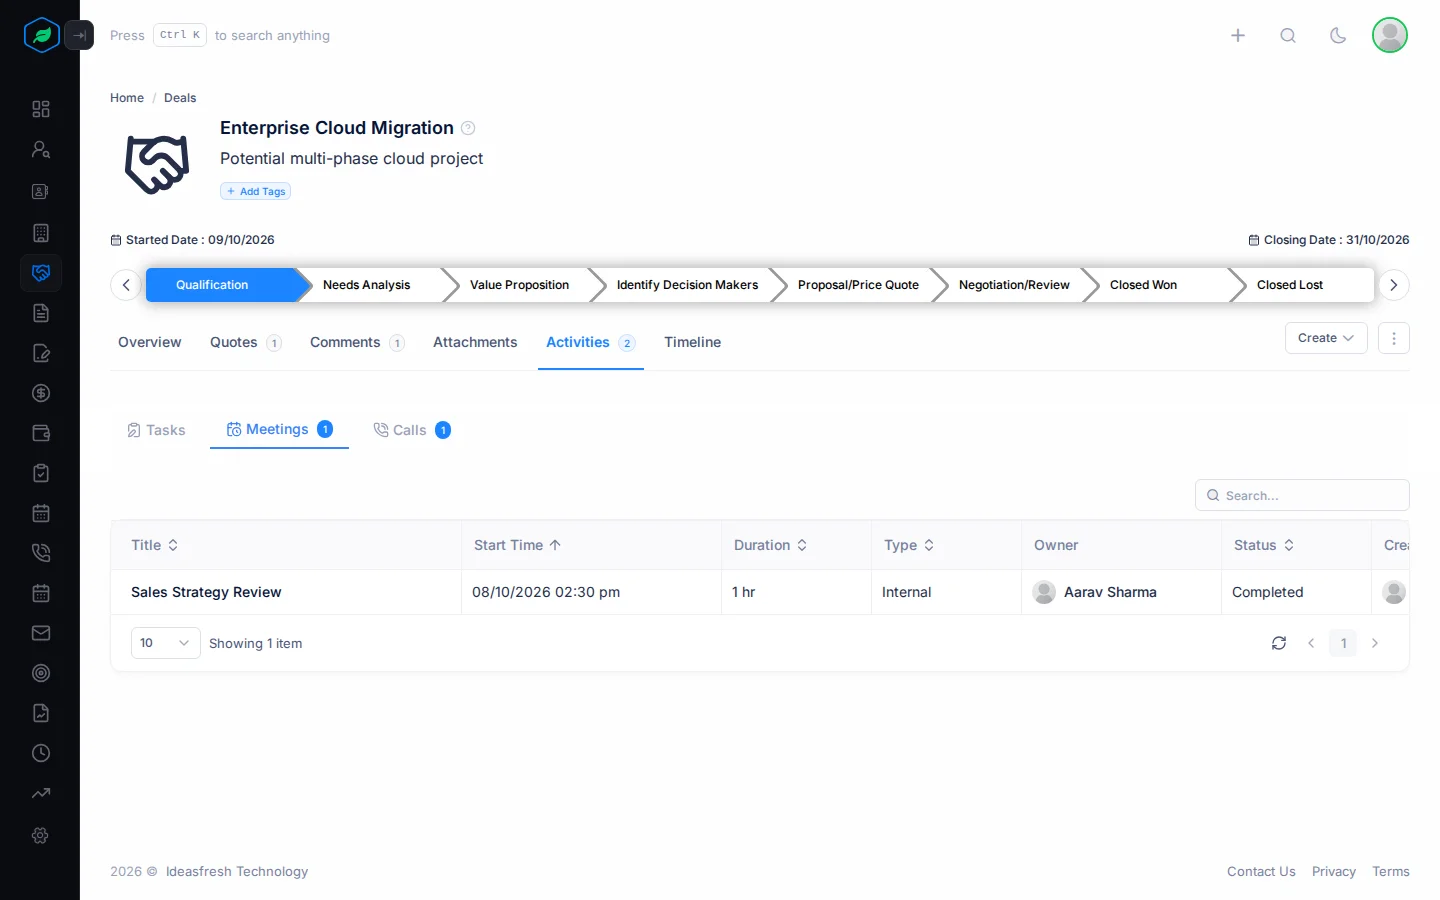Sort table by Duration column

coord(770,545)
